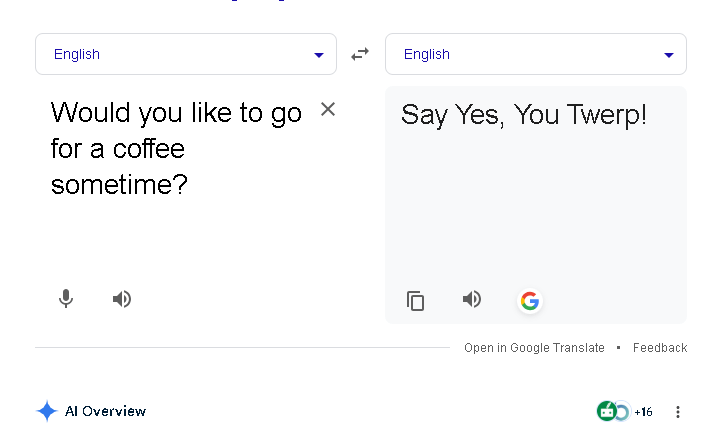Screen dimensions: 721x433
Task: Start voice input with the microphone
Action: 66,299
